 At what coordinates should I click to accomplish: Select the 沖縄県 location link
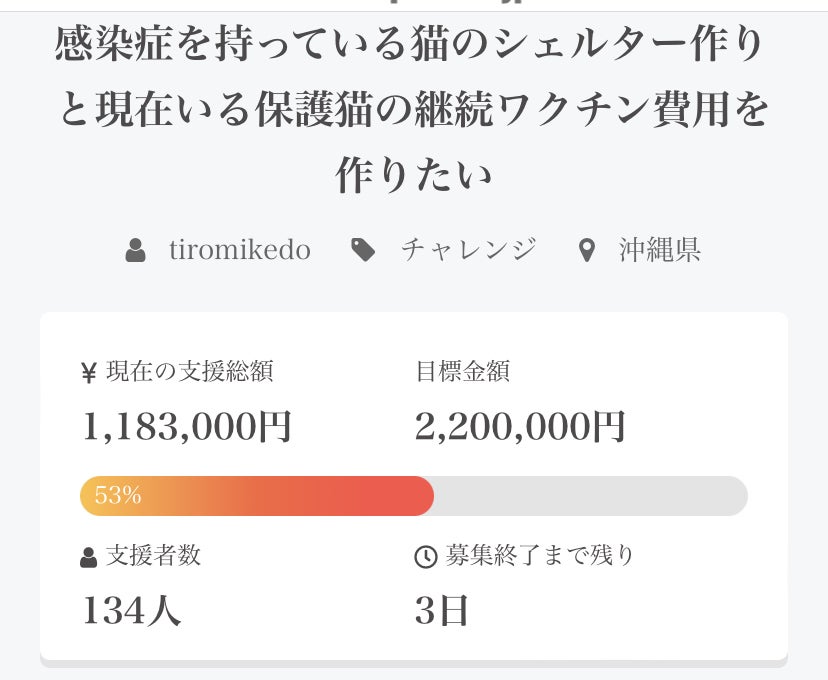click(659, 250)
